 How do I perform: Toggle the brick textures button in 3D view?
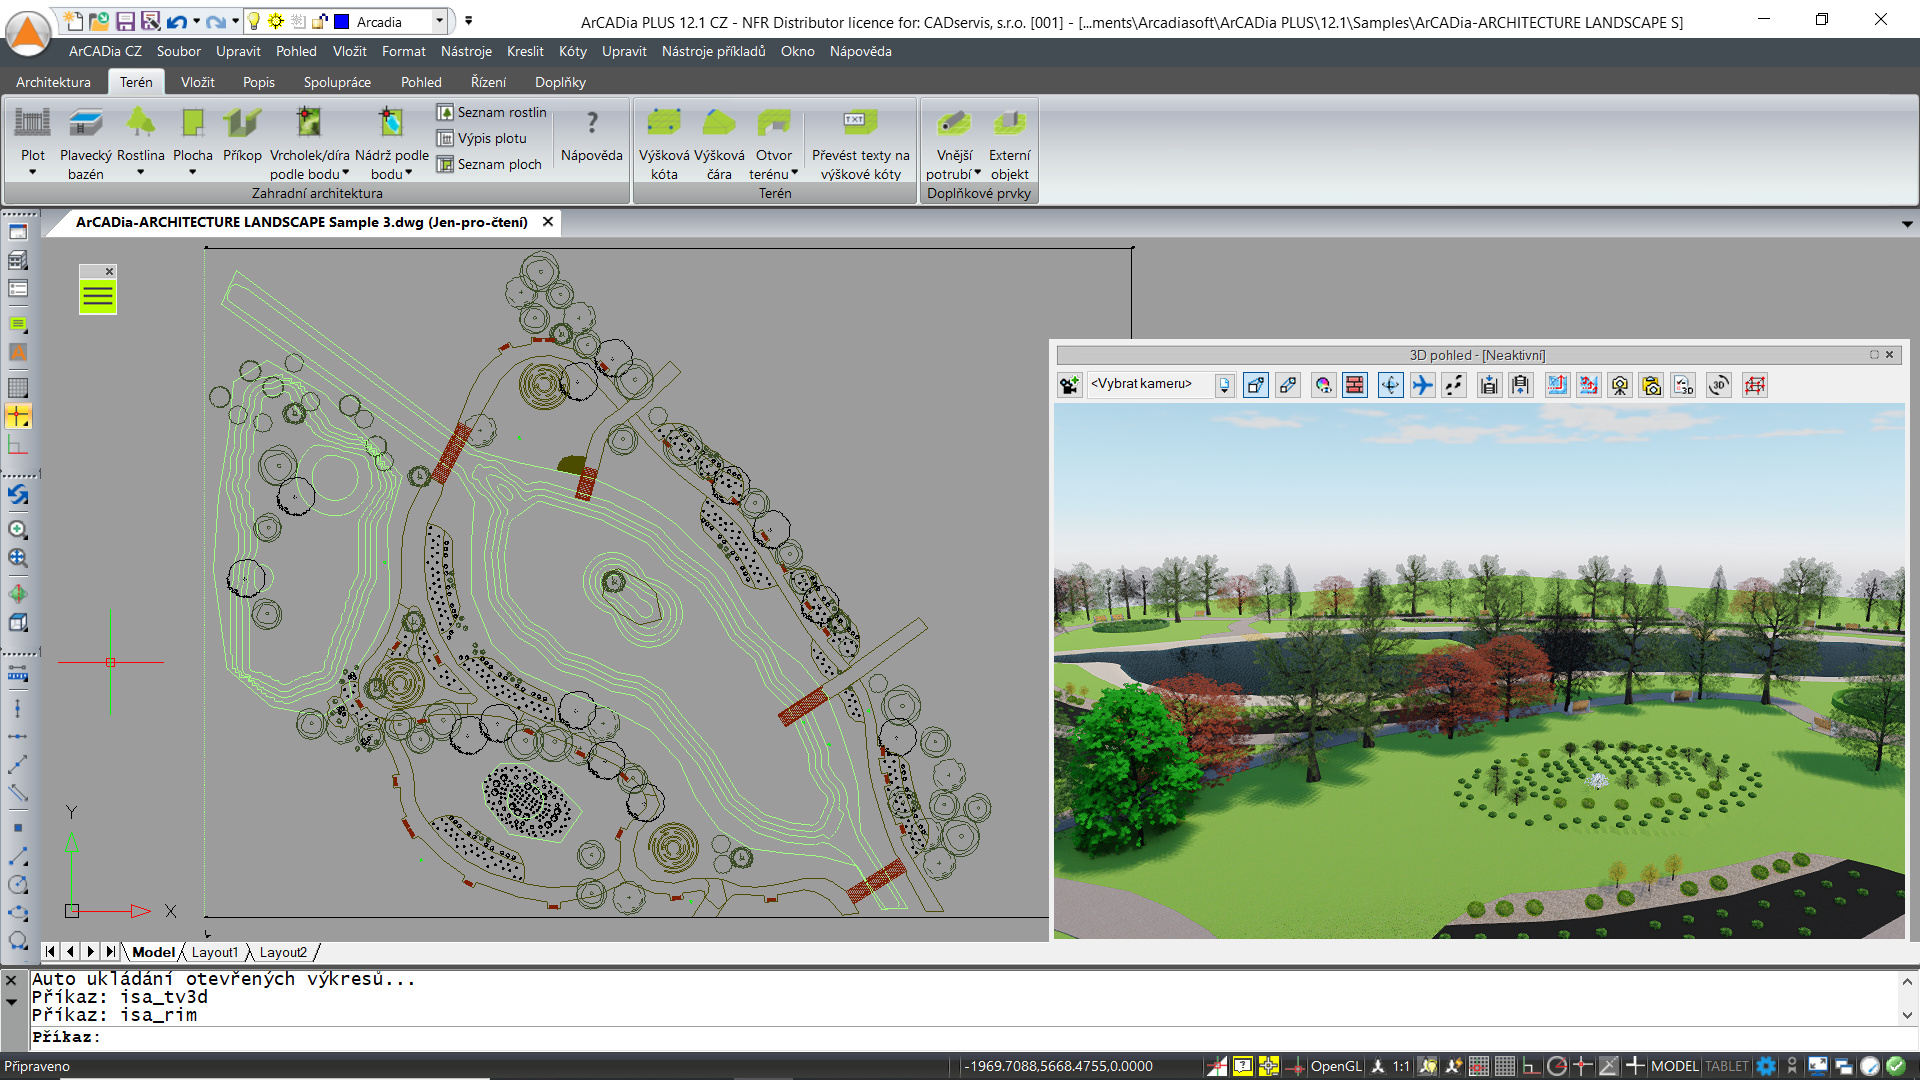tap(1355, 385)
